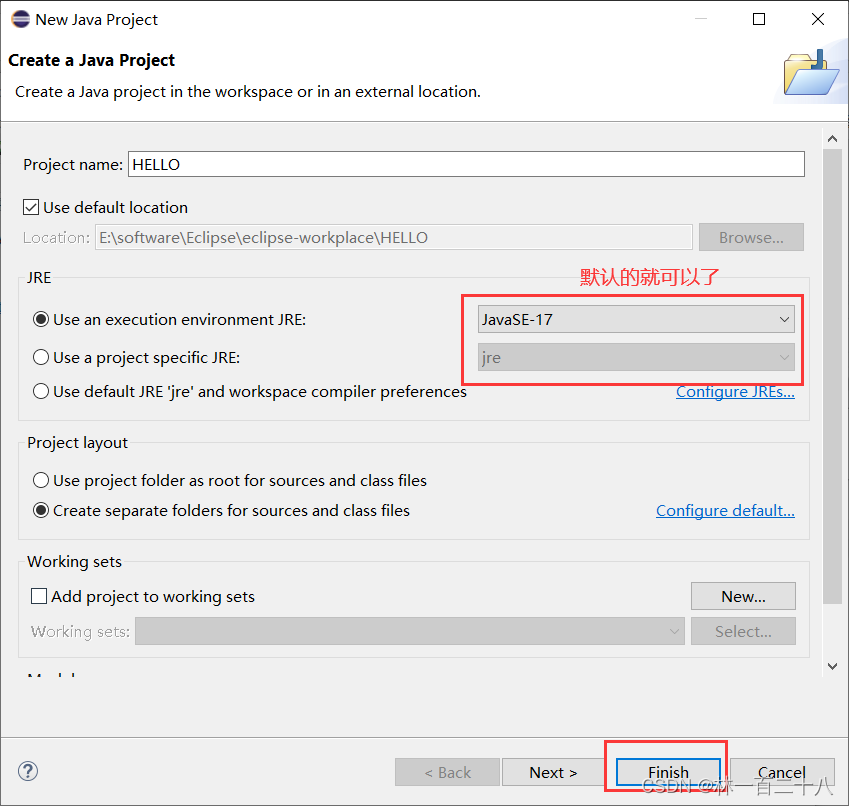Click the < Back button
The height and width of the screenshot is (806, 849).
tap(447, 772)
